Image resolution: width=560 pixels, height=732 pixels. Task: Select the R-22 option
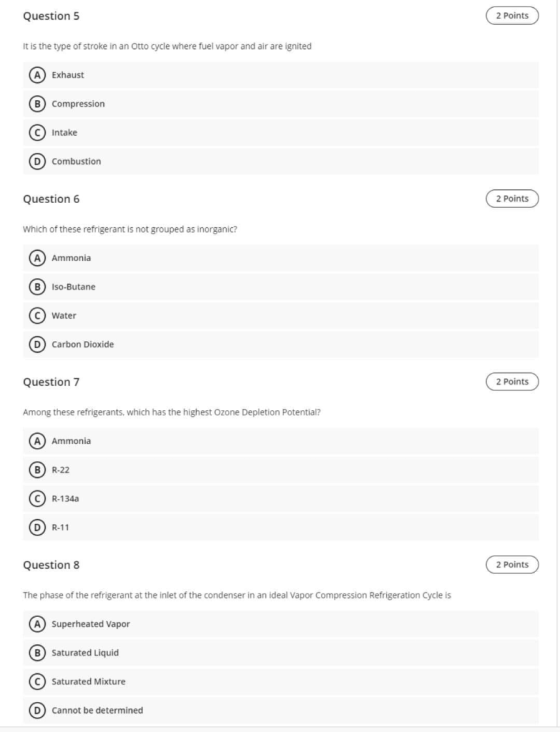281,470
